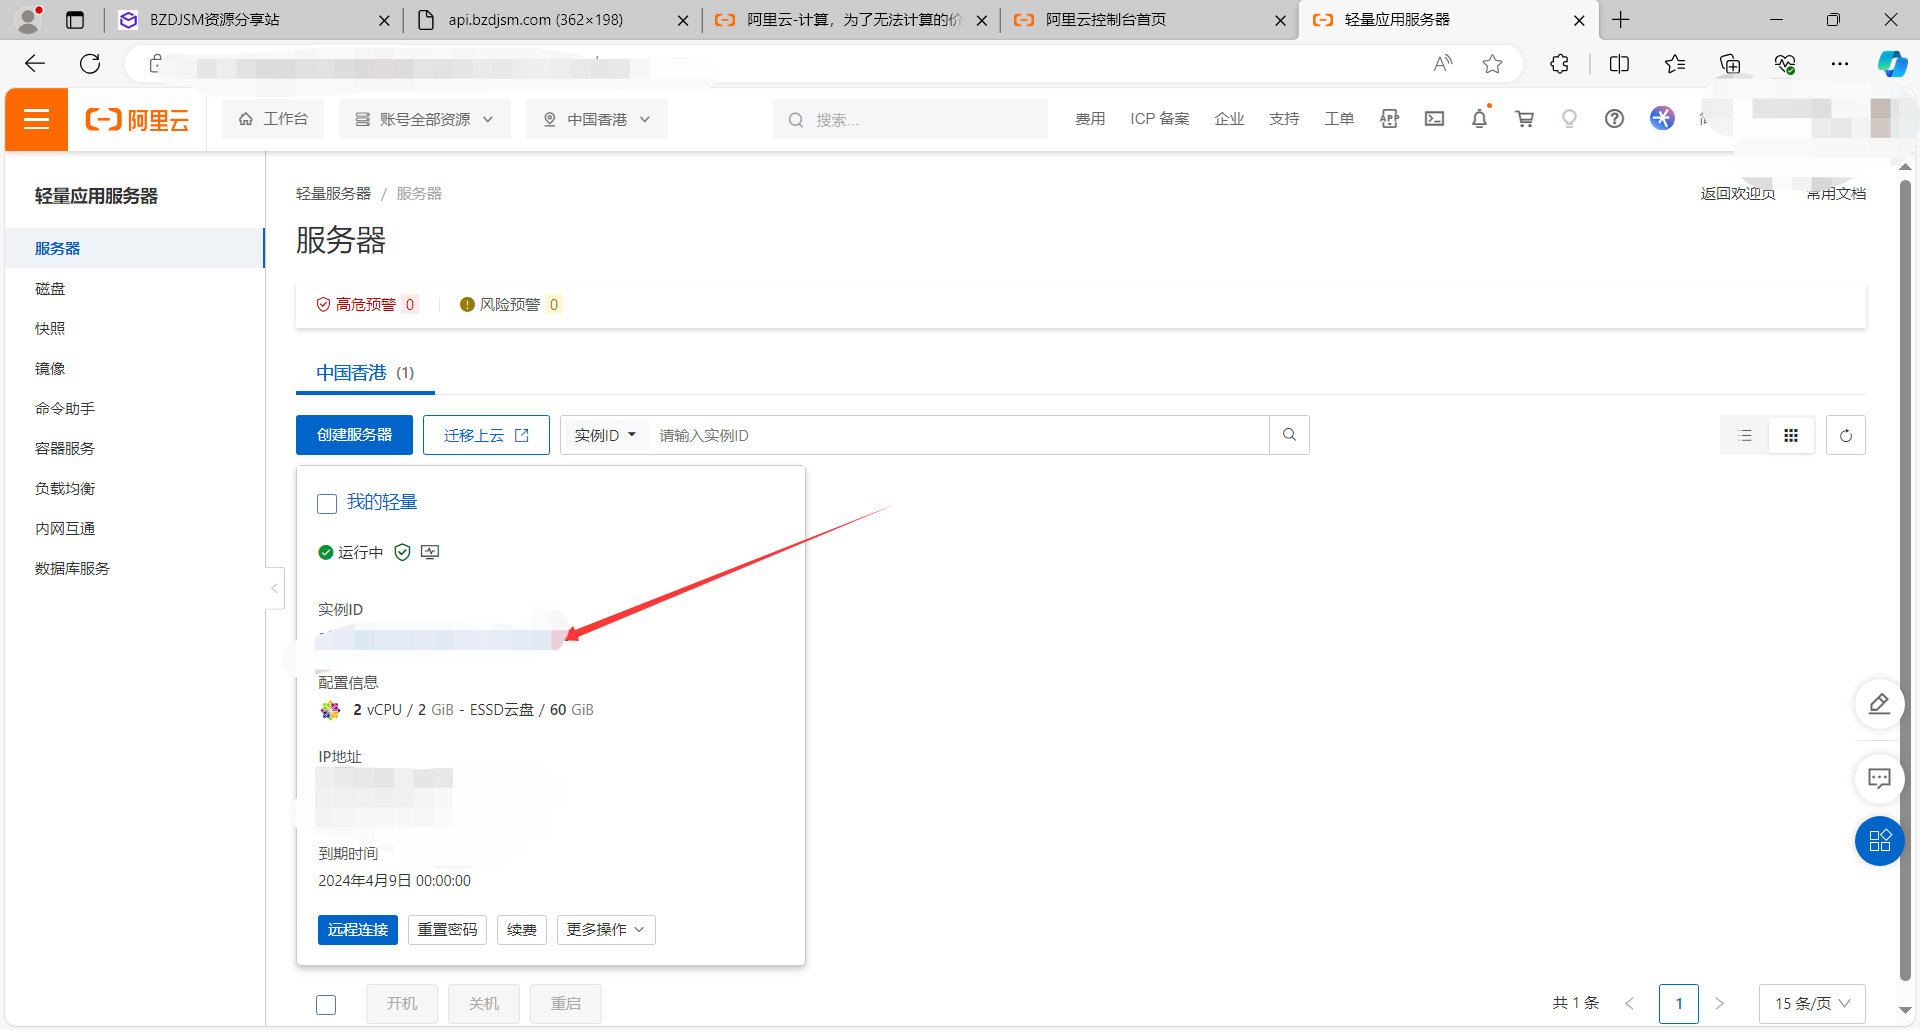Switch to BZDJSM资源分享站 browser tab
Screen dimensions: 1920x1030
(254, 20)
